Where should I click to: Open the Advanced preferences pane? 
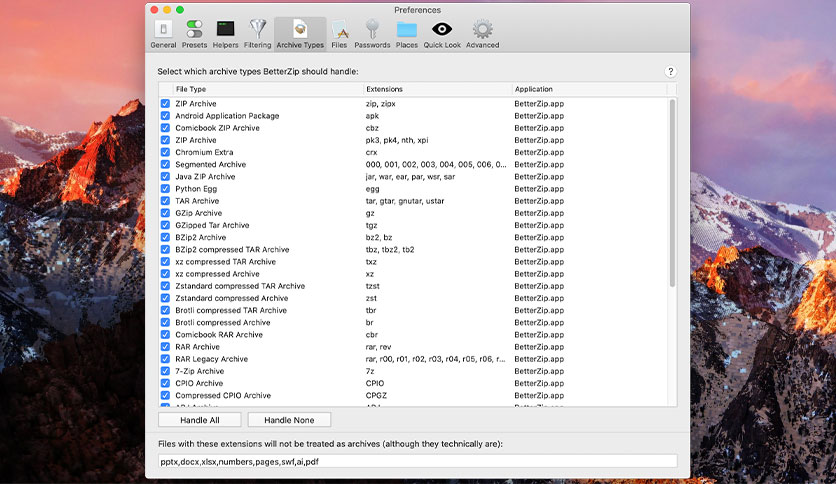click(483, 34)
